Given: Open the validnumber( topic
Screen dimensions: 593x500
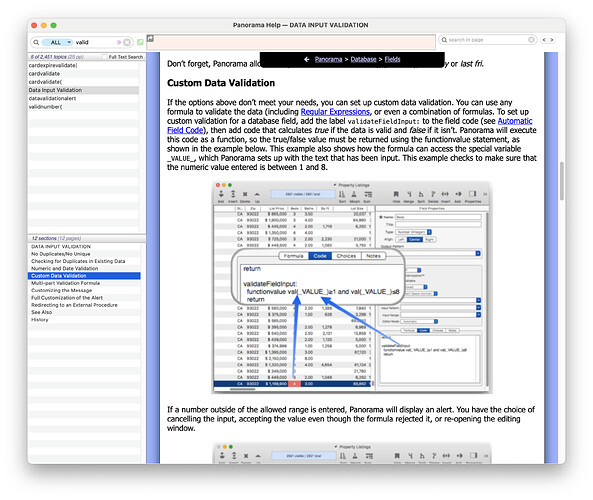Looking at the screenshot, I should tap(83, 107).
